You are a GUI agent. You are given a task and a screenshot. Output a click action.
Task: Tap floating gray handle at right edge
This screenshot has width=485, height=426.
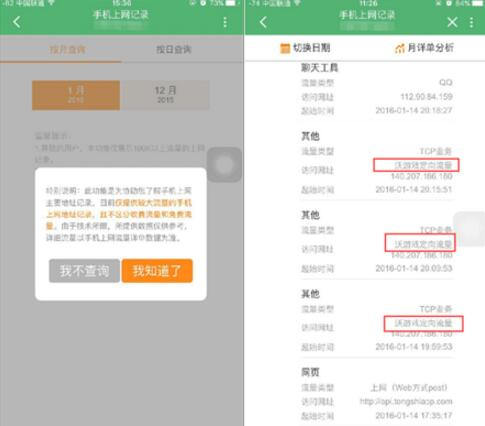(469, 229)
